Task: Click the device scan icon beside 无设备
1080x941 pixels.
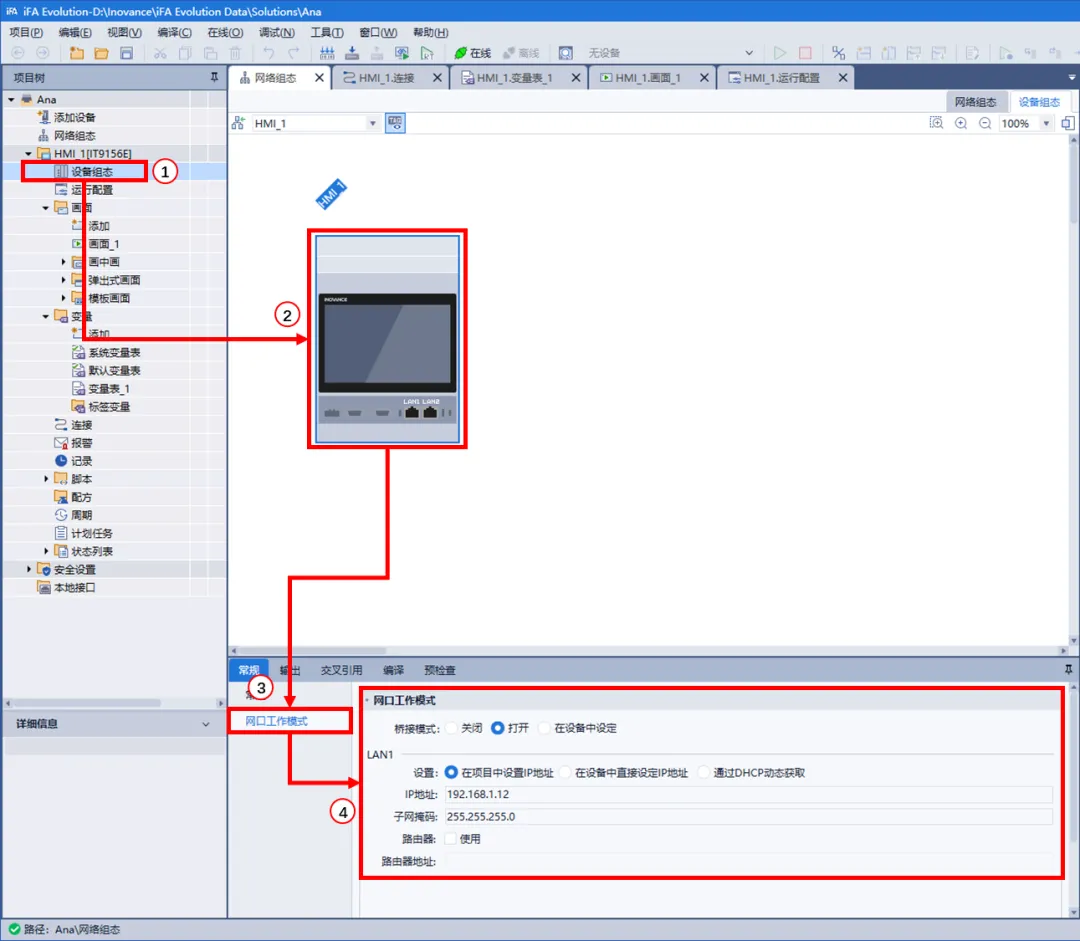Action: coord(565,53)
